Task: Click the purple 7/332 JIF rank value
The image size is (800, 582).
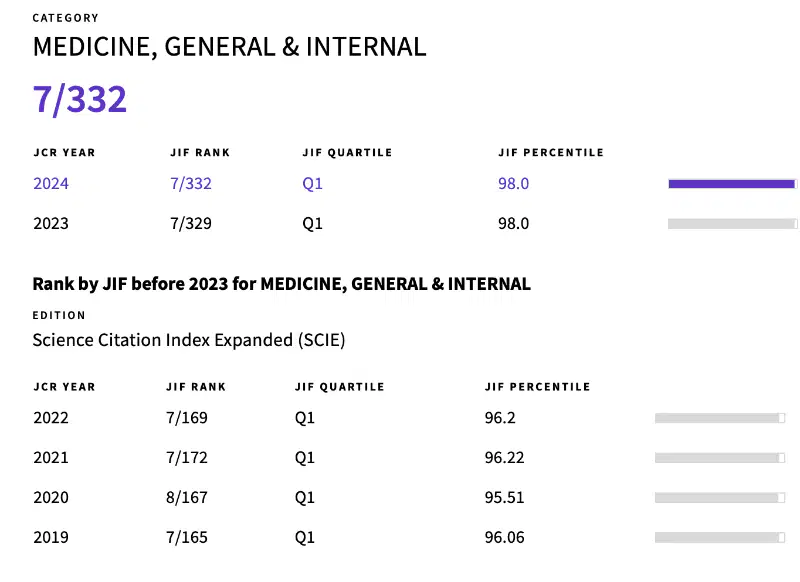Action: click(191, 184)
